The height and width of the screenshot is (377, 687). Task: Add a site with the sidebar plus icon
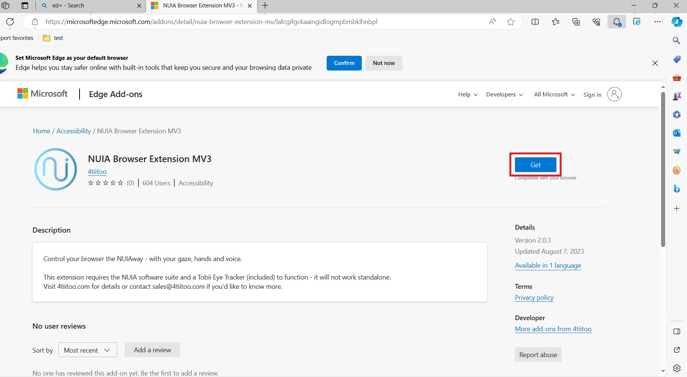[676, 208]
